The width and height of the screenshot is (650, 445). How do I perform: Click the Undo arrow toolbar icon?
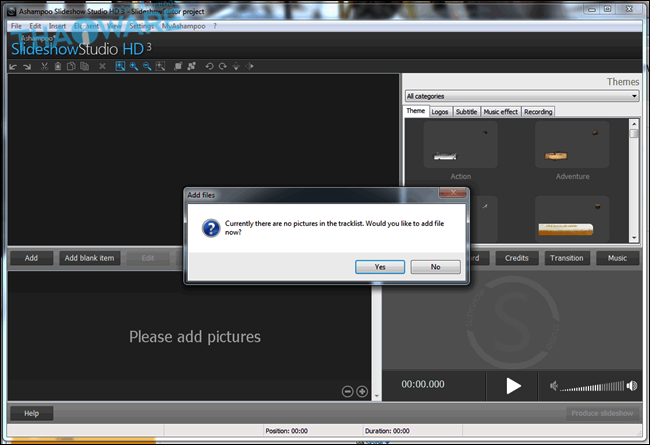click(x=13, y=66)
